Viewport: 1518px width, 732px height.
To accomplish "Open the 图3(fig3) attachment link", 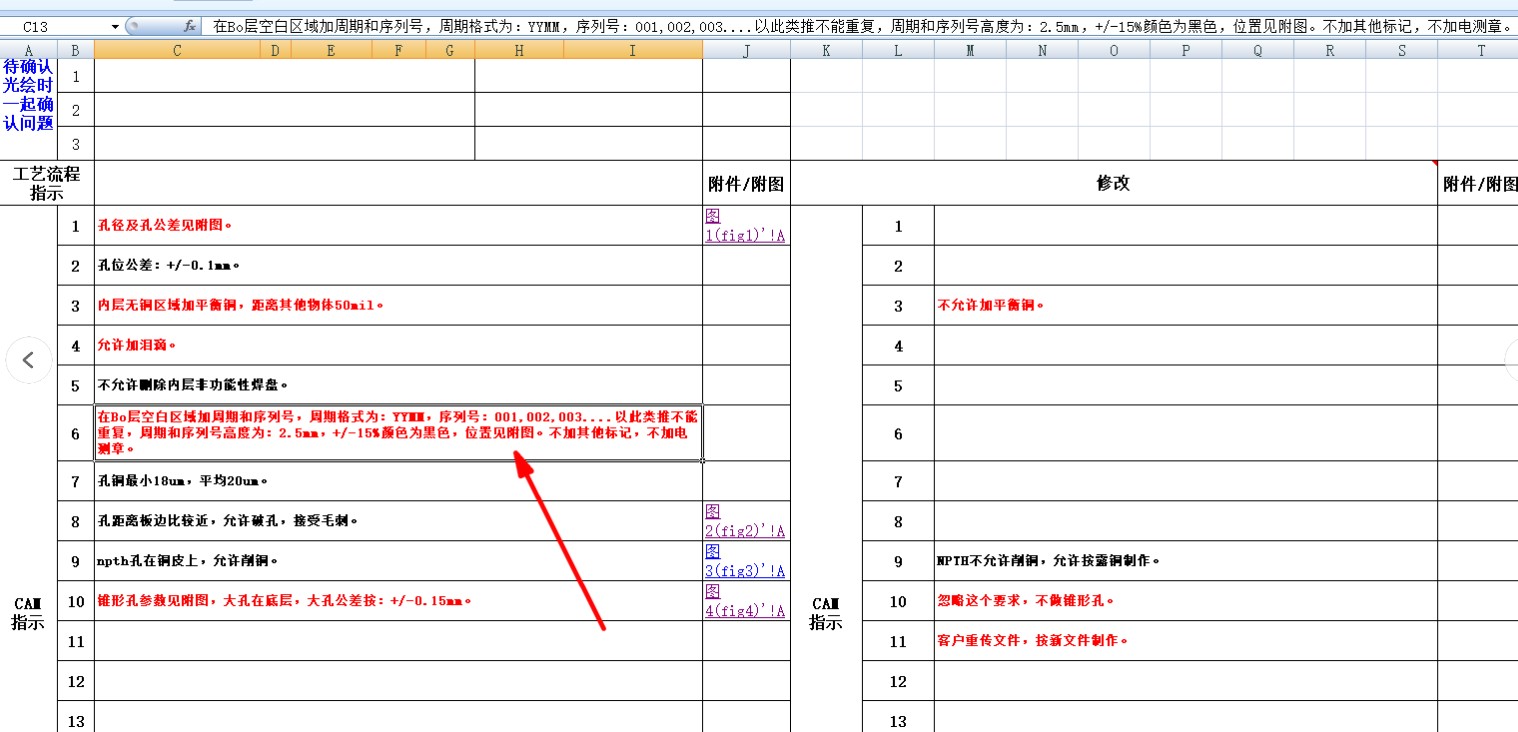I will 745,561.
